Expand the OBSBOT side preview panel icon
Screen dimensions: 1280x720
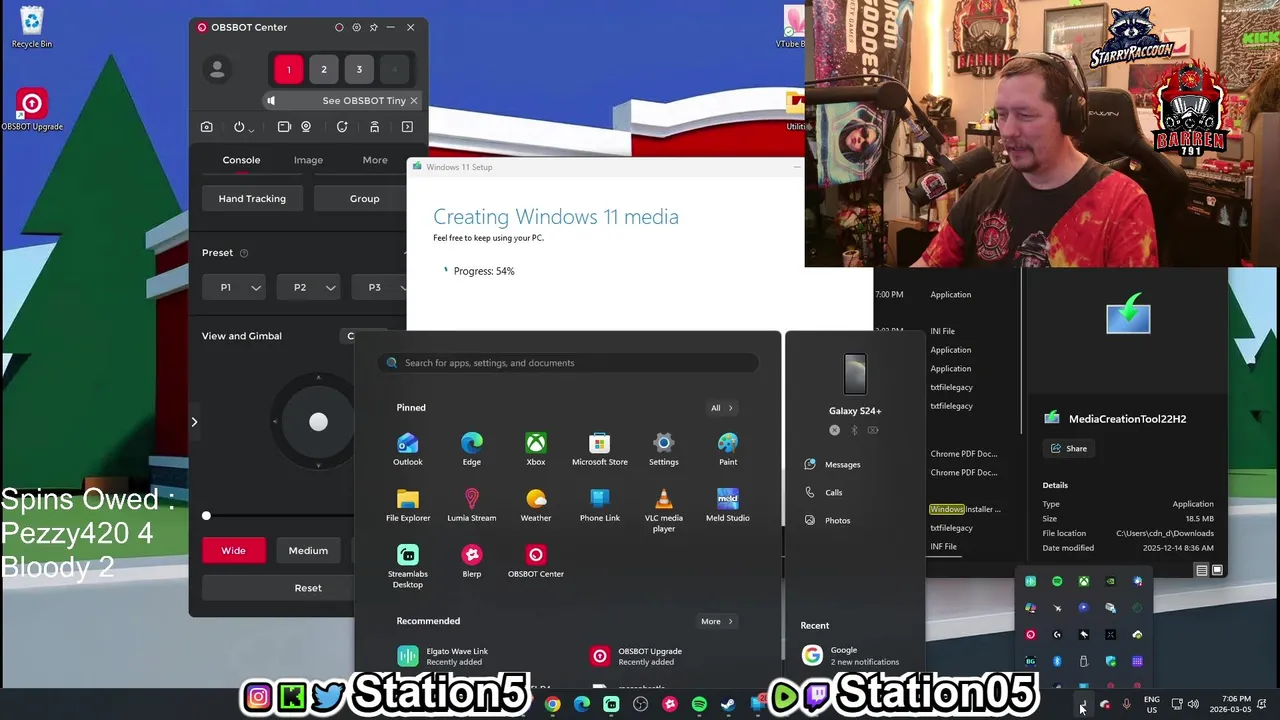pos(407,127)
